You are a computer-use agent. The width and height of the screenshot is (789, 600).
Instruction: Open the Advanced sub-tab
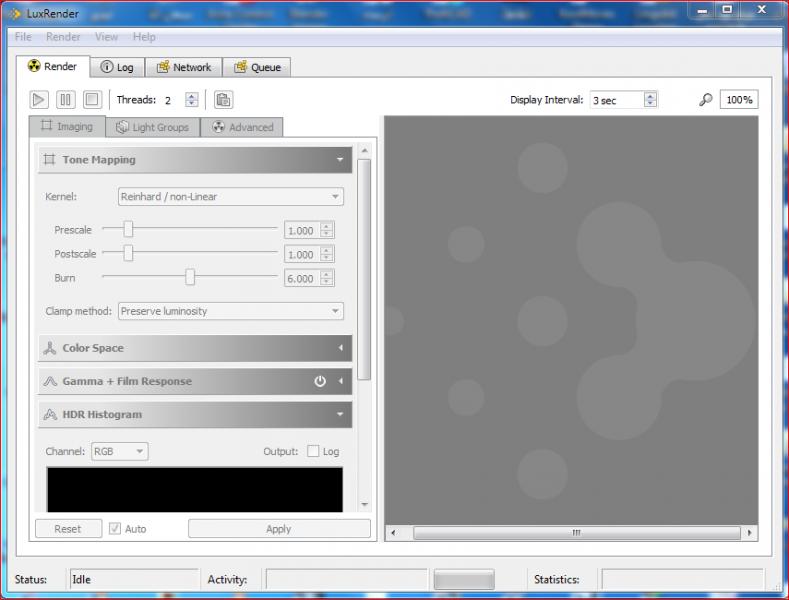(x=242, y=127)
